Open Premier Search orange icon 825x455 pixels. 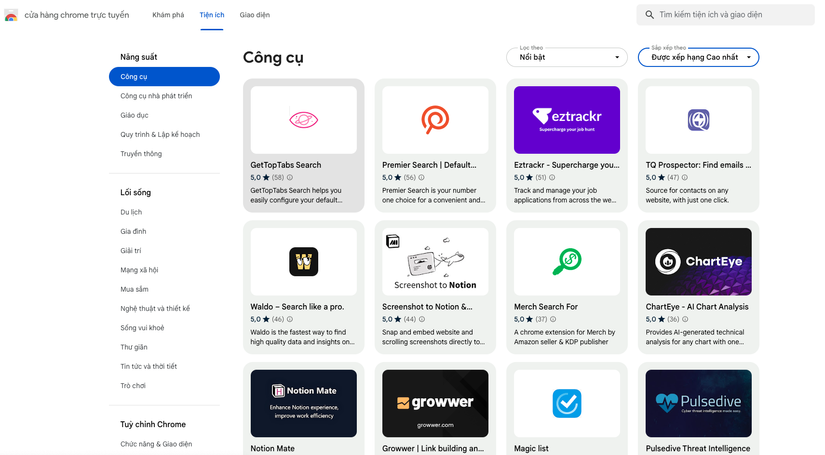click(x=435, y=120)
